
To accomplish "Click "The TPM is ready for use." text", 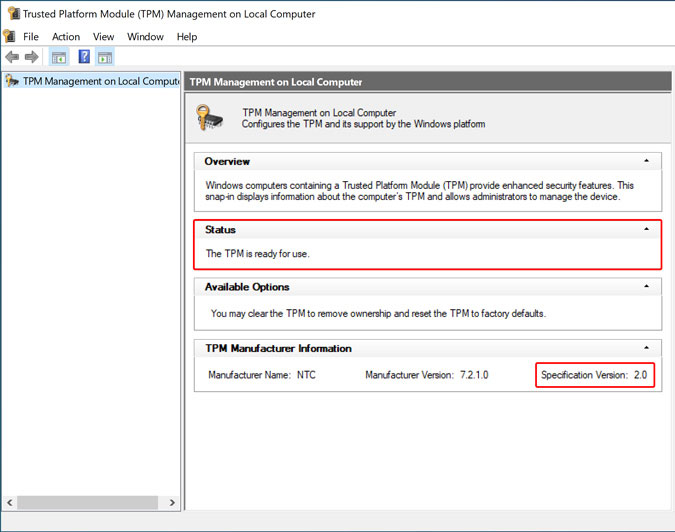I will 257,254.
